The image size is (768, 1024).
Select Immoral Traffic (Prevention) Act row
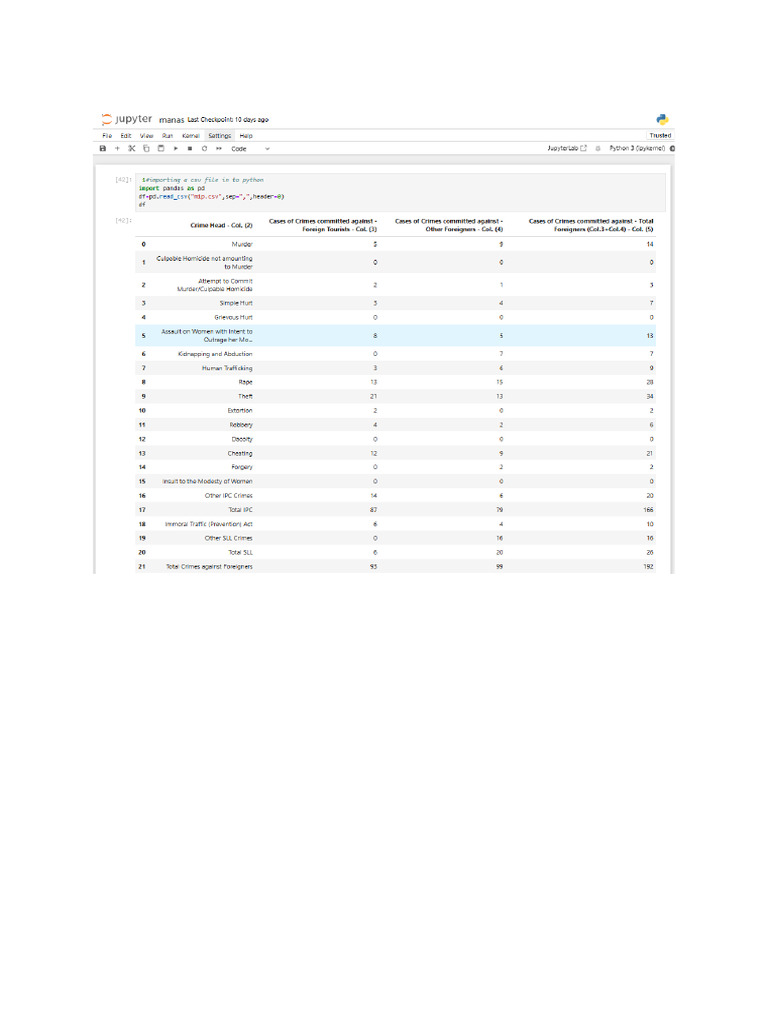coord(208,524)
